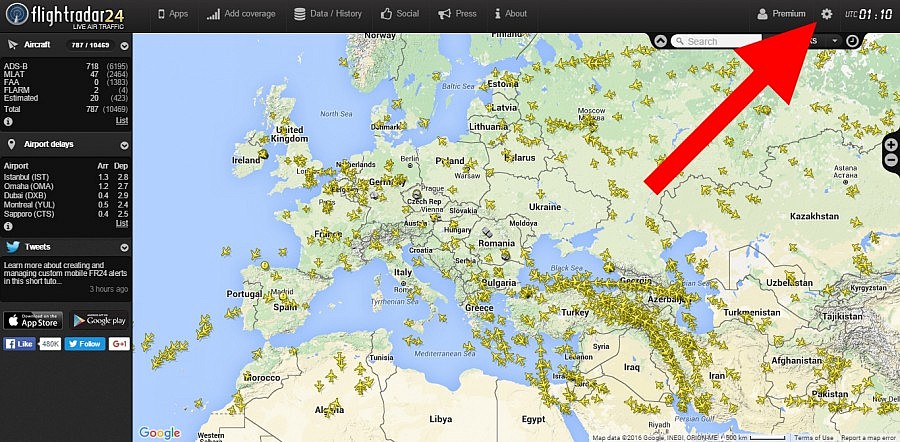Collapse the Aircraft panel
The height and width of the screenshot is (442, 900).
click(125, 46)
